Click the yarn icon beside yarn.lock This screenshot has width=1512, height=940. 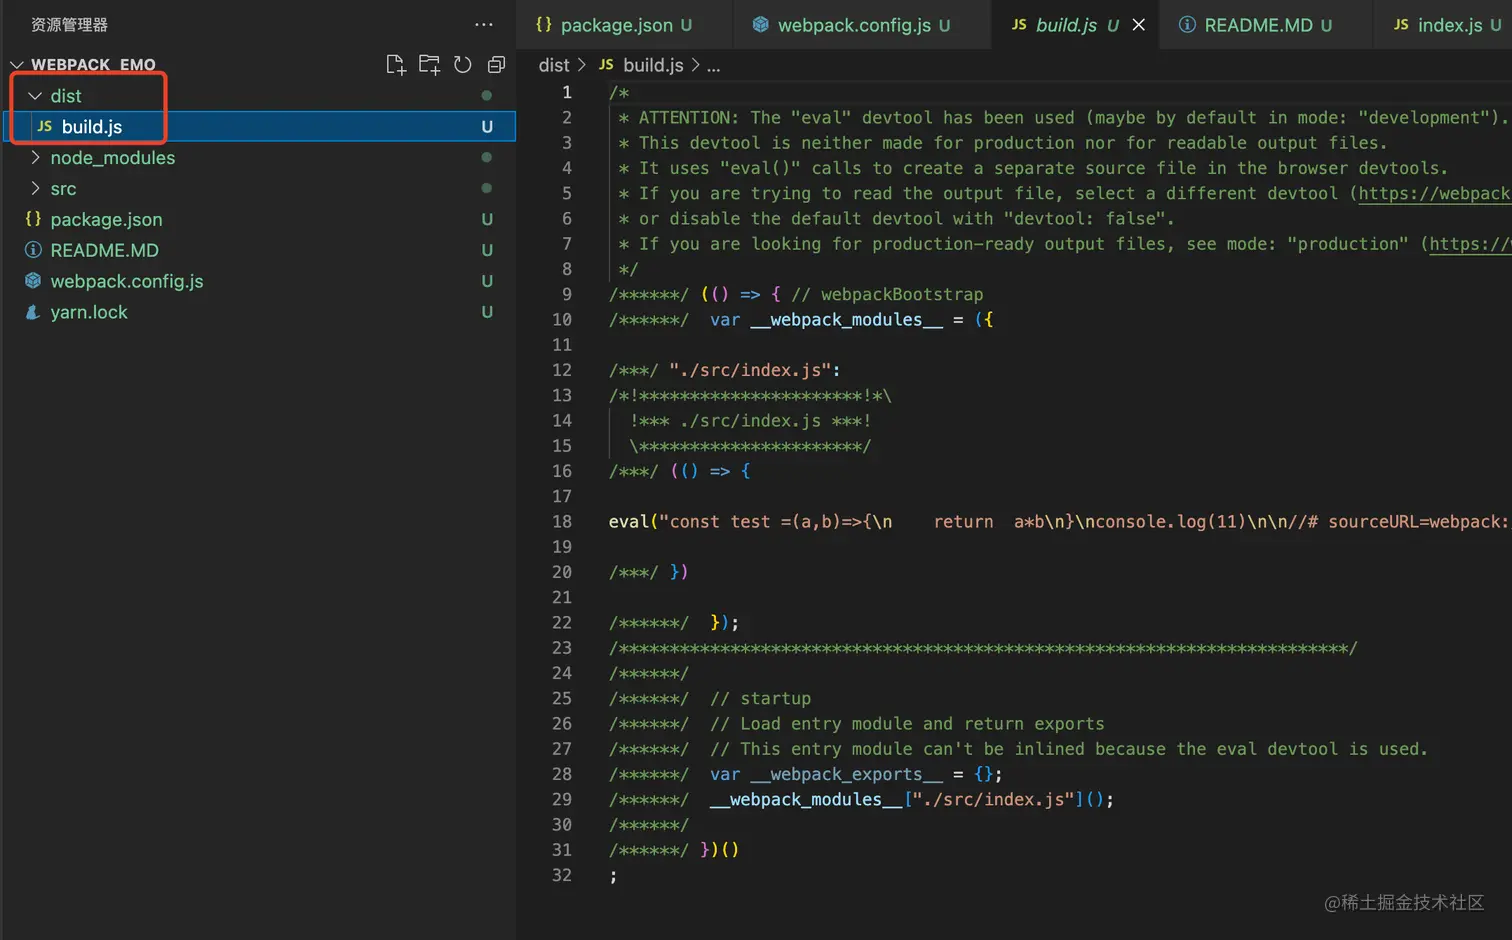tap(33, 312)
